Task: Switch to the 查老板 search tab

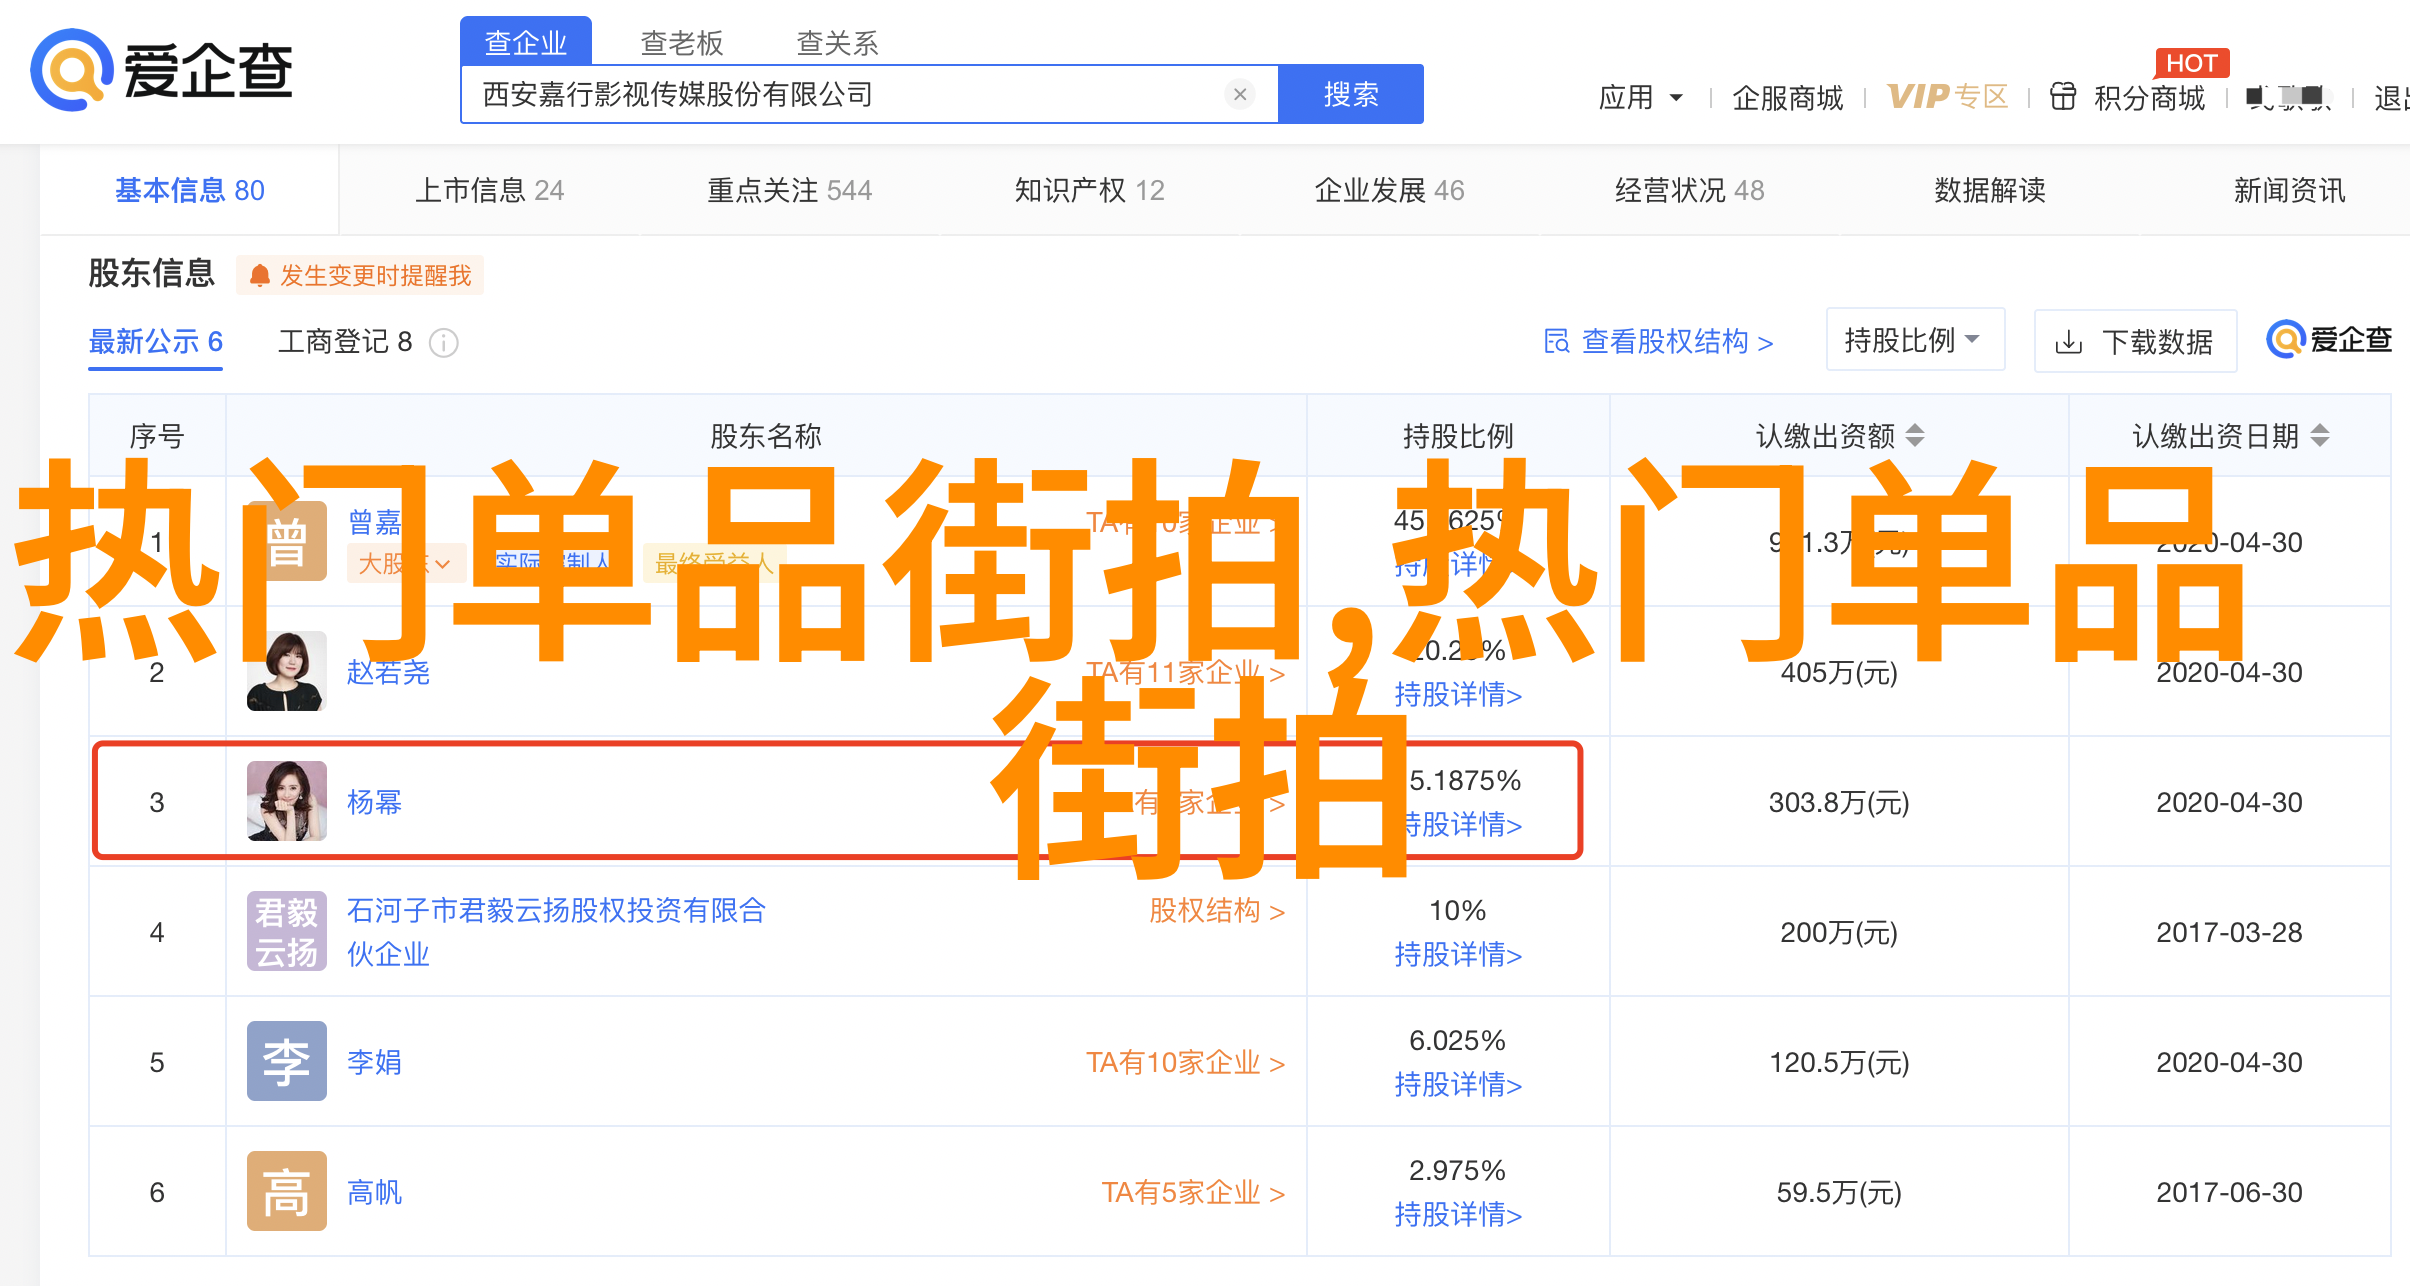Action: (682, 43)
